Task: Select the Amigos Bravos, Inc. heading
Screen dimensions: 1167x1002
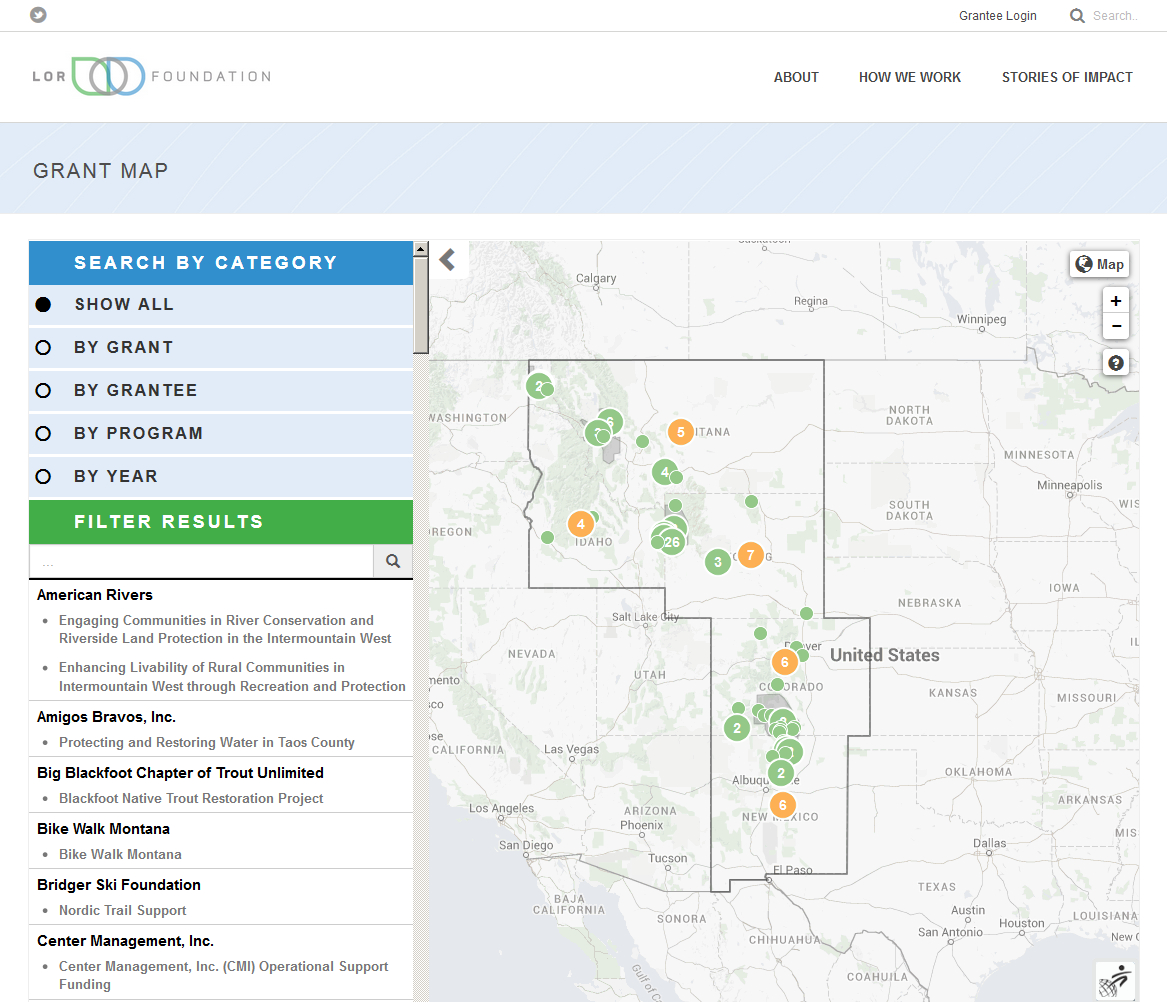Action: click(106, 717)
